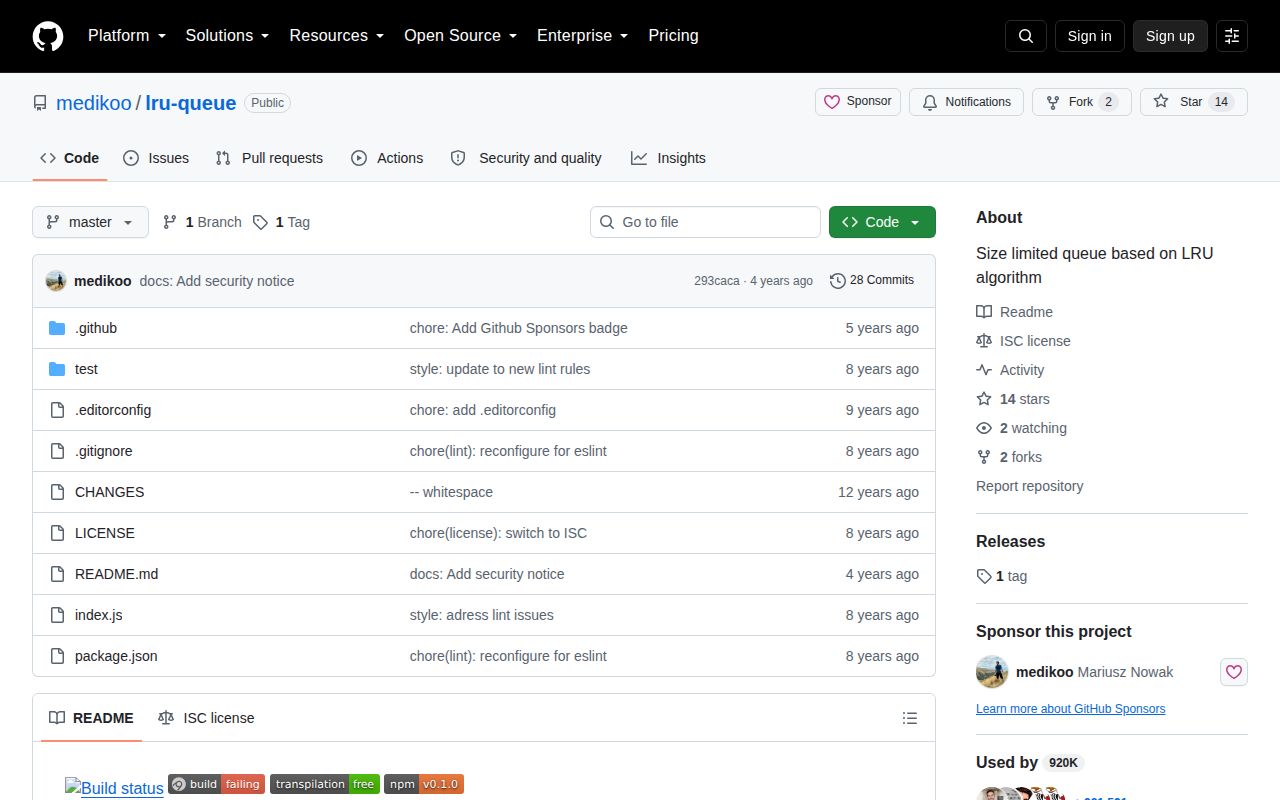Click the tag icon under Releases
Image resolution: width=1280 pixels, height=800 pixels.
(984, 576)
